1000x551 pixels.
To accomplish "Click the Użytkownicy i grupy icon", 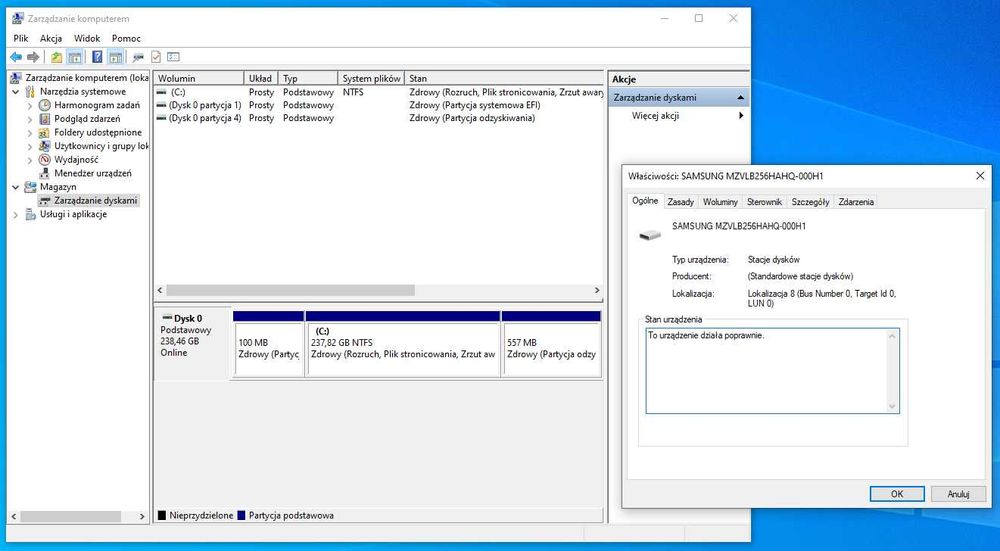I will tap(45, 146).
